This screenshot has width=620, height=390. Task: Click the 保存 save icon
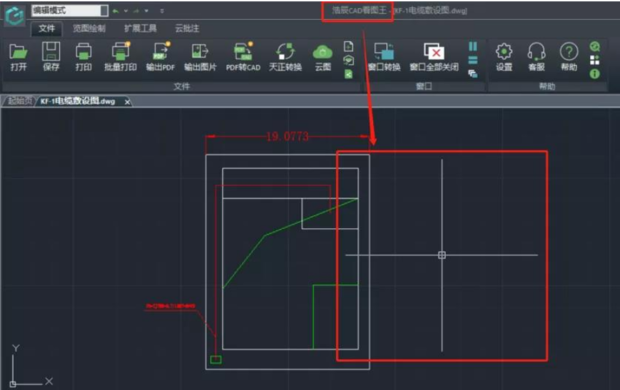51,57
